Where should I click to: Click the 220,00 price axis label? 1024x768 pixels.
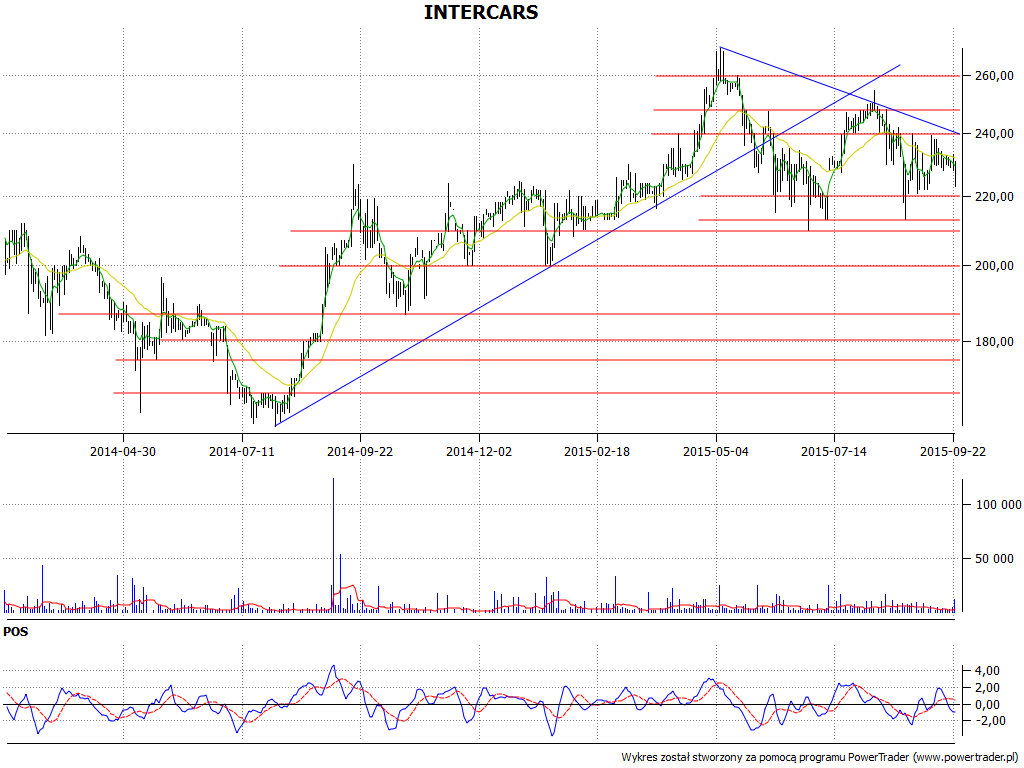[x=994, y=197]
